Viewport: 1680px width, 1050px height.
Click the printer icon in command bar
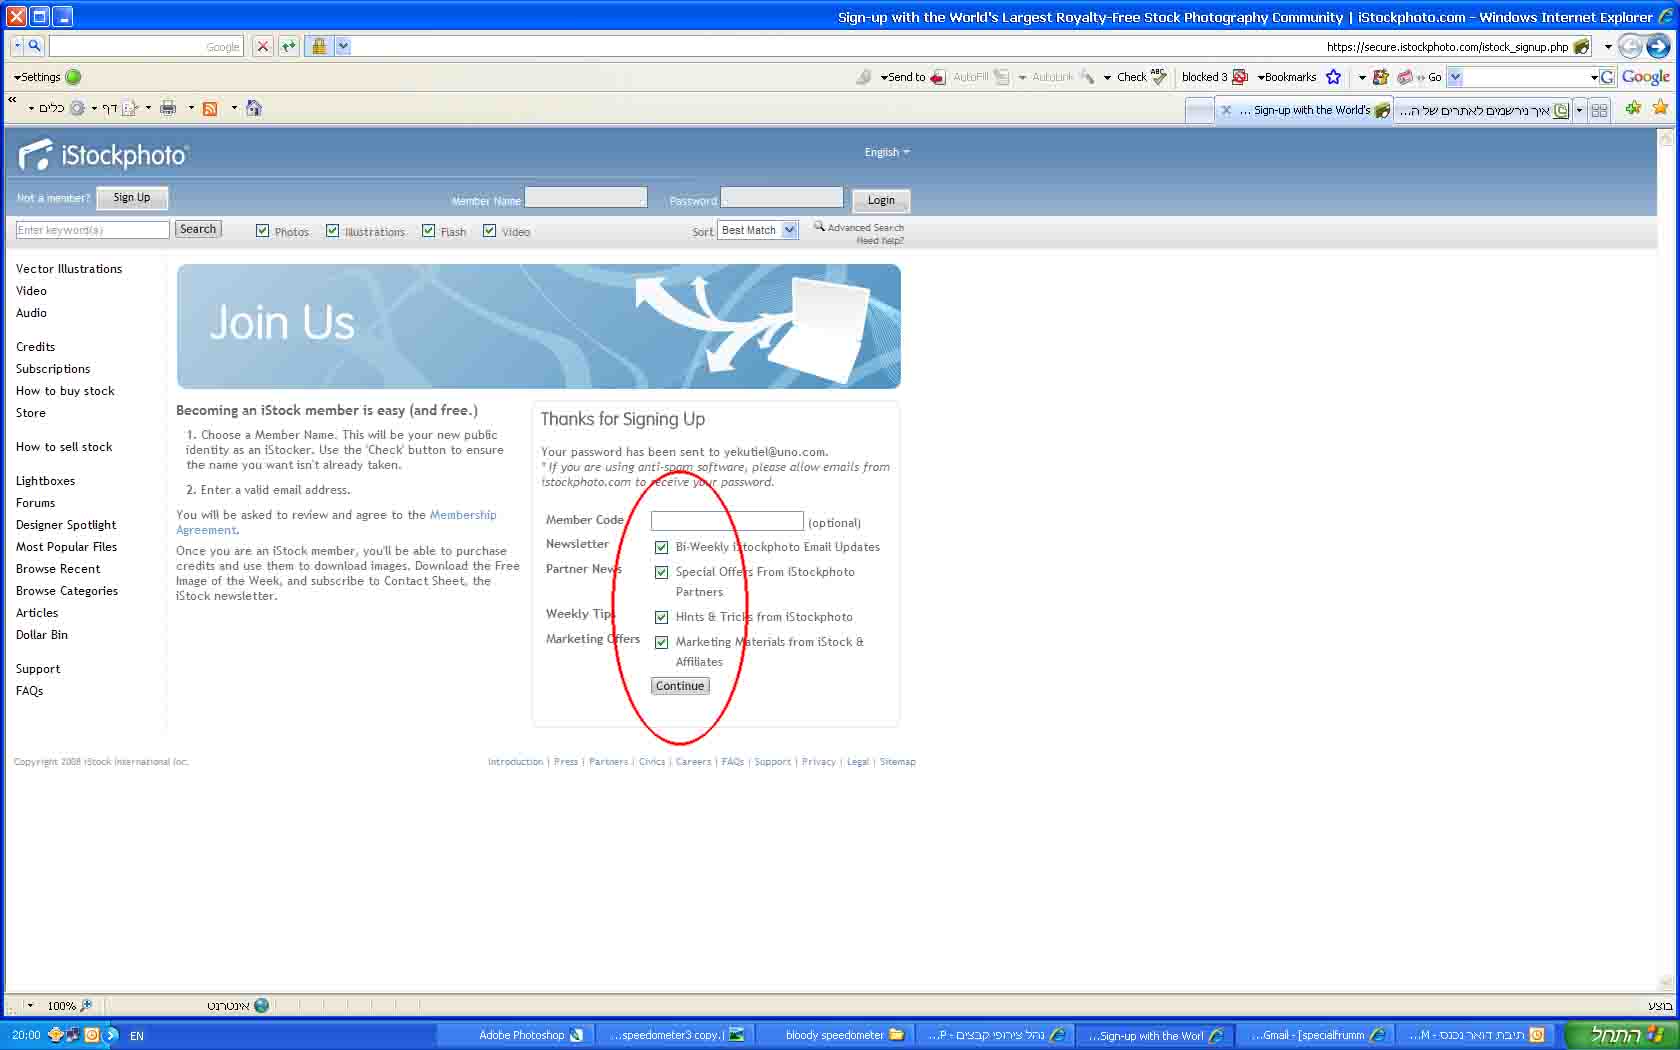tap(168, 108)
